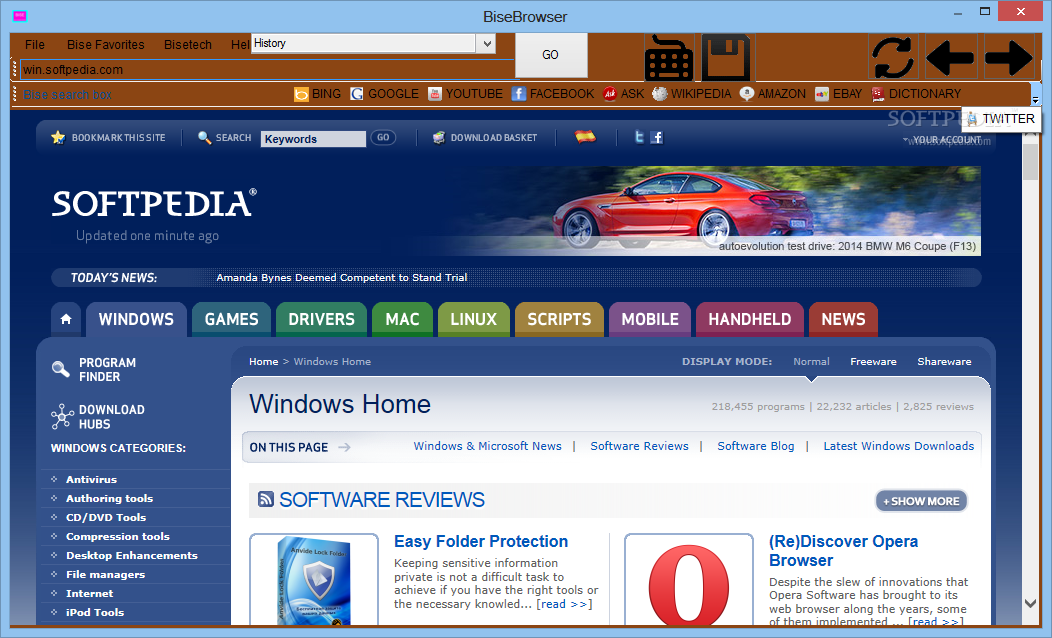
Task: Switch to the SCRIPTS tab
Action: [560, 319]
